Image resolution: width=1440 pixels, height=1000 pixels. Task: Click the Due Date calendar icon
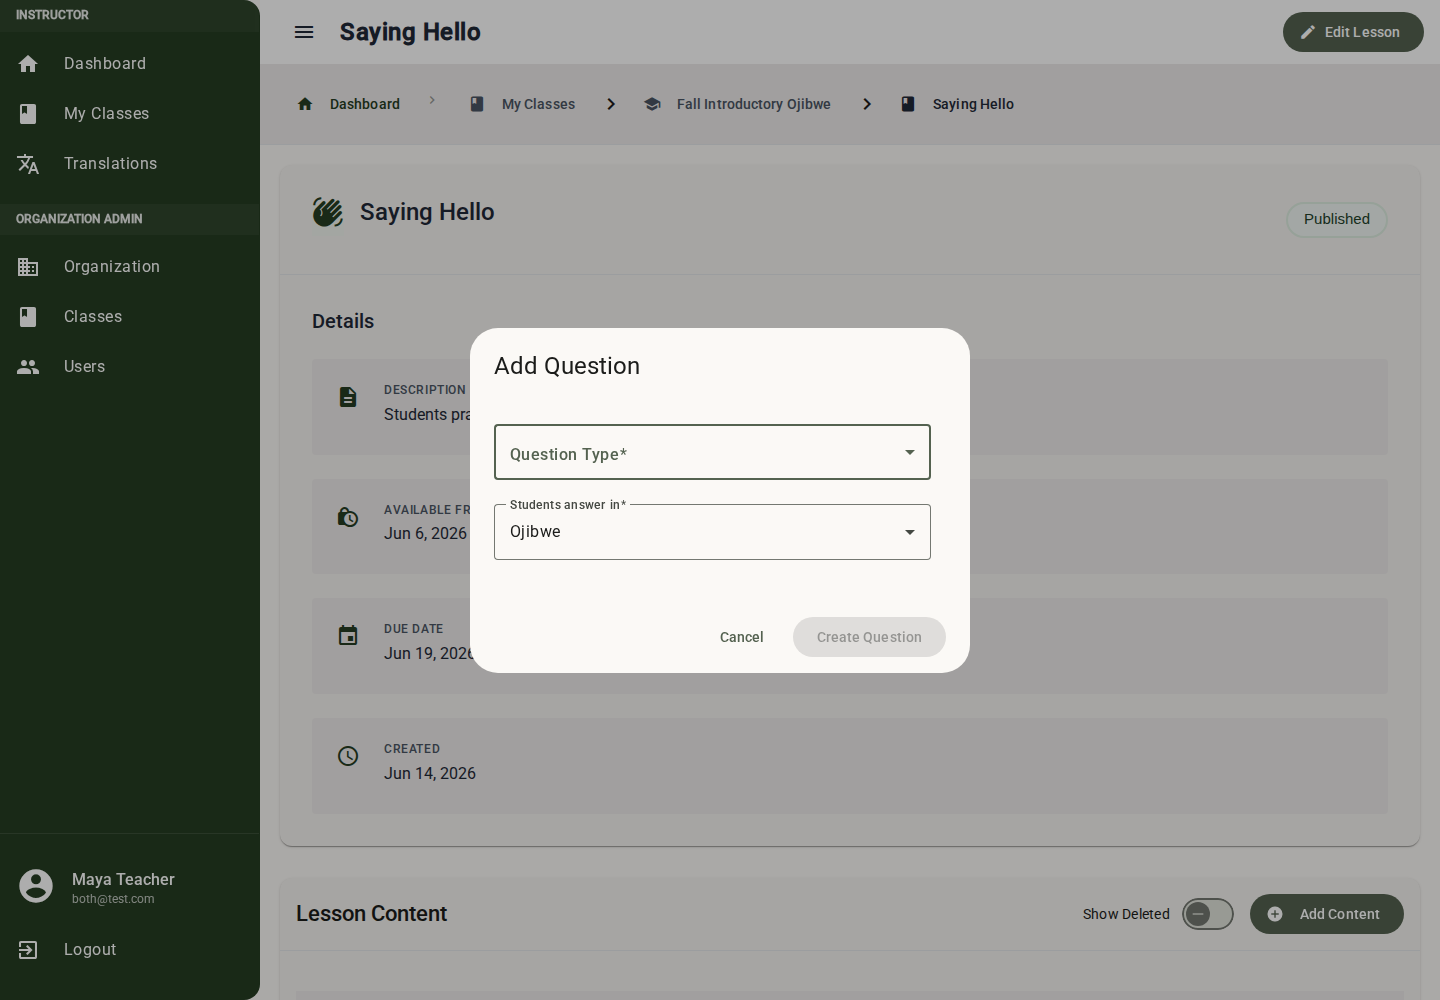click(348, 636)
